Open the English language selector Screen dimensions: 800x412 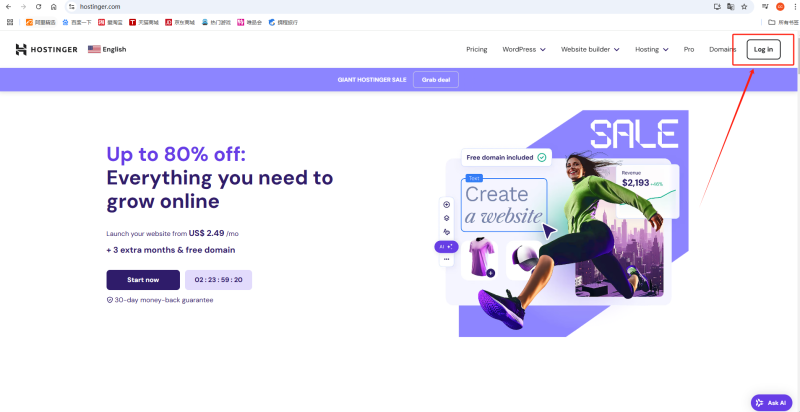(x=107, y=49)
